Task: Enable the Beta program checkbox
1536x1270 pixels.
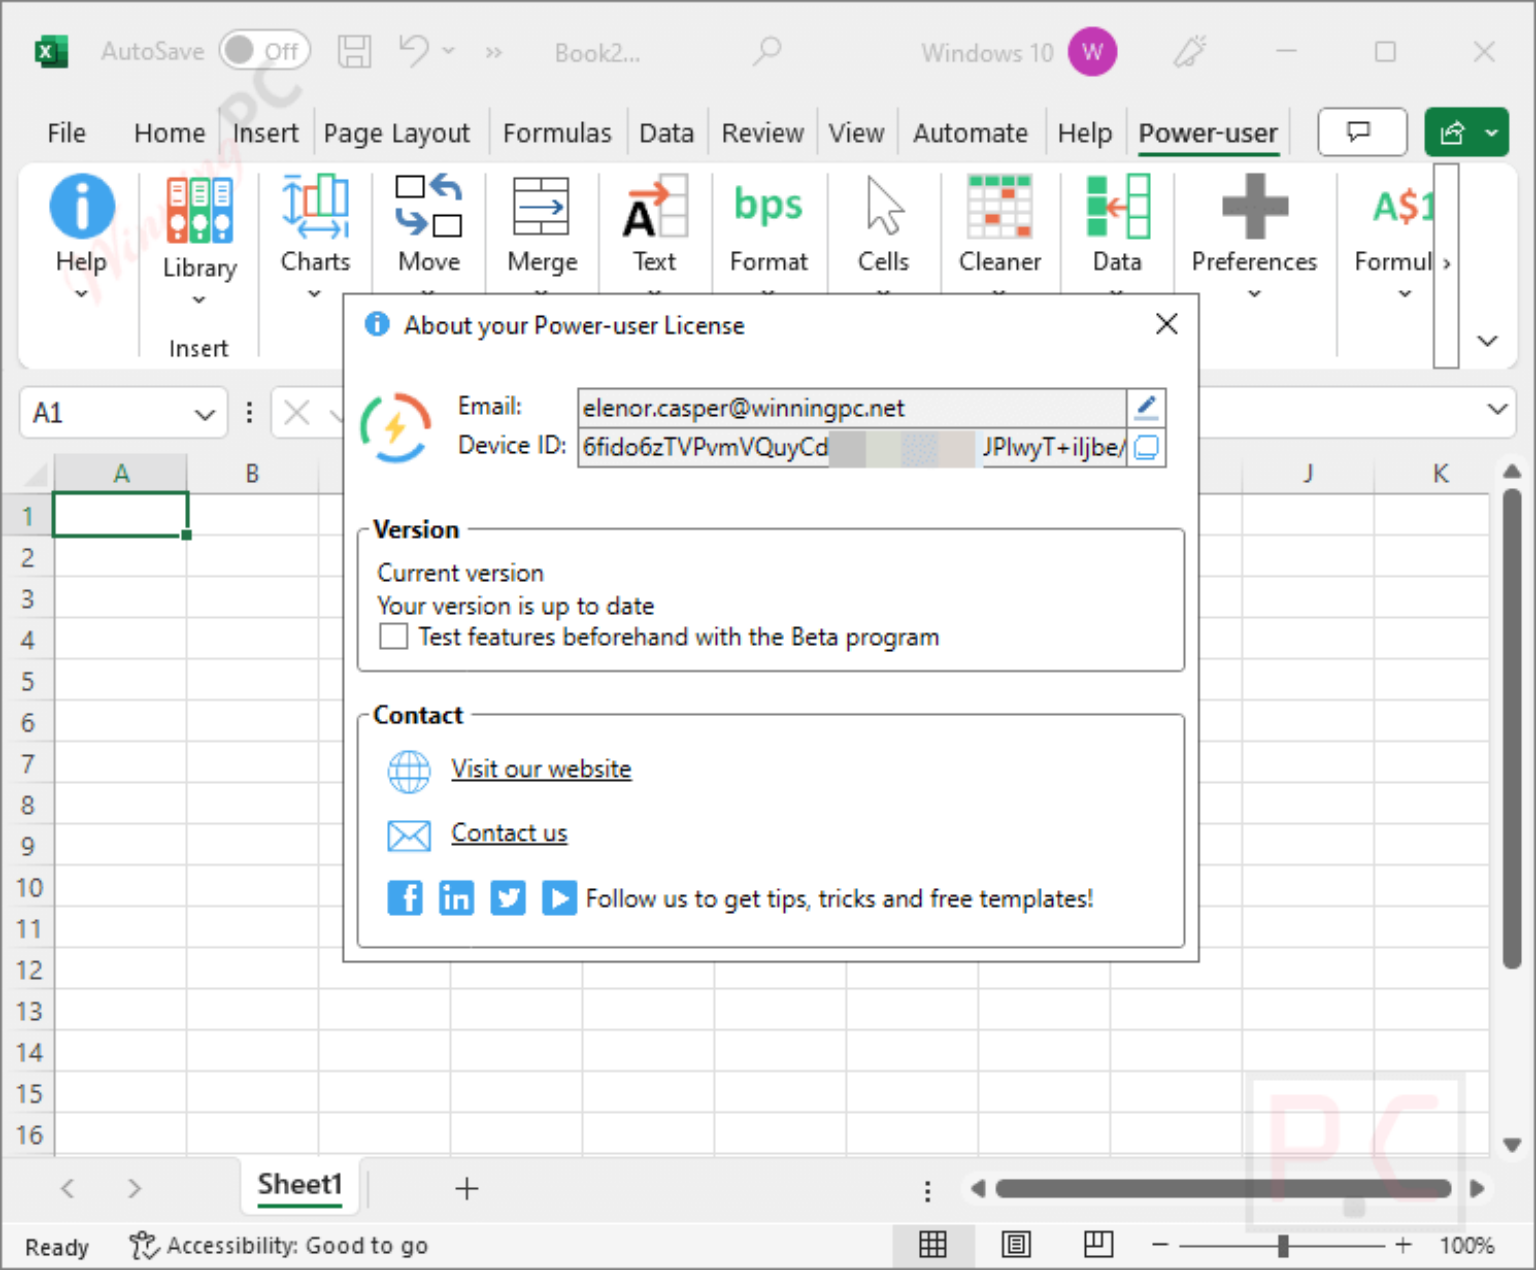Action: (392, 636)
